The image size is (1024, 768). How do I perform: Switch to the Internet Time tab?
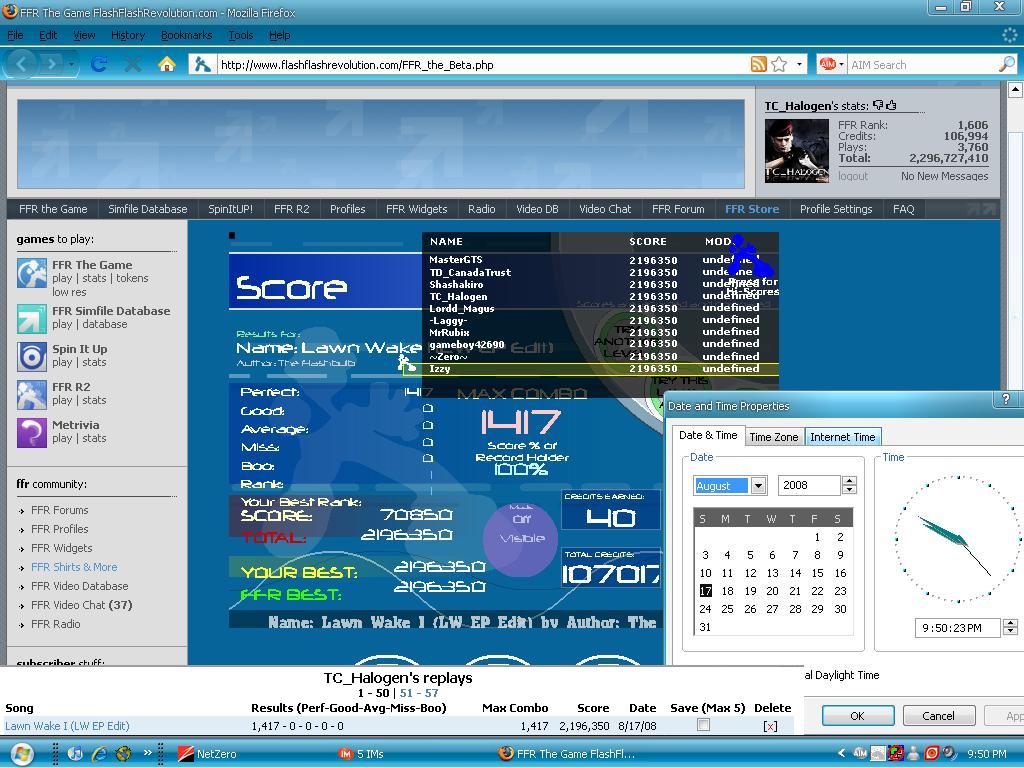(x=842, y=437)
